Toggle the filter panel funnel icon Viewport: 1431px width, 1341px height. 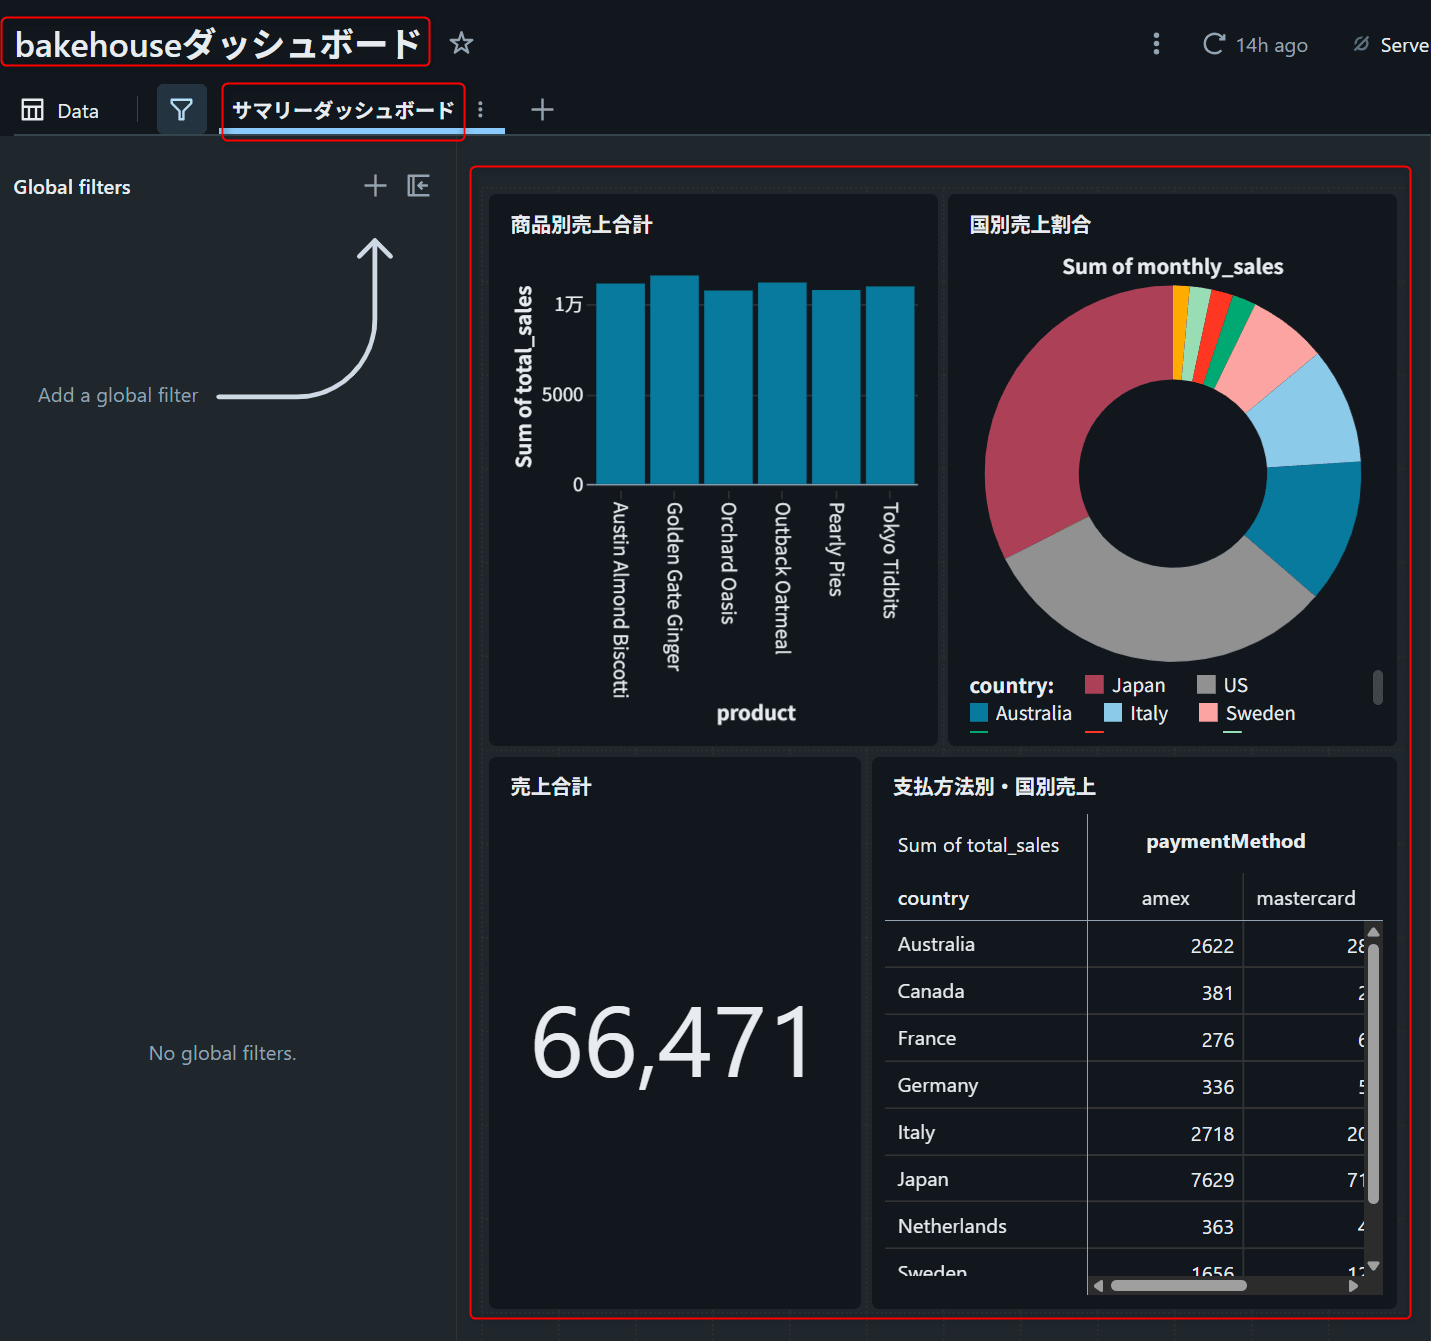(x=181, y=109)
